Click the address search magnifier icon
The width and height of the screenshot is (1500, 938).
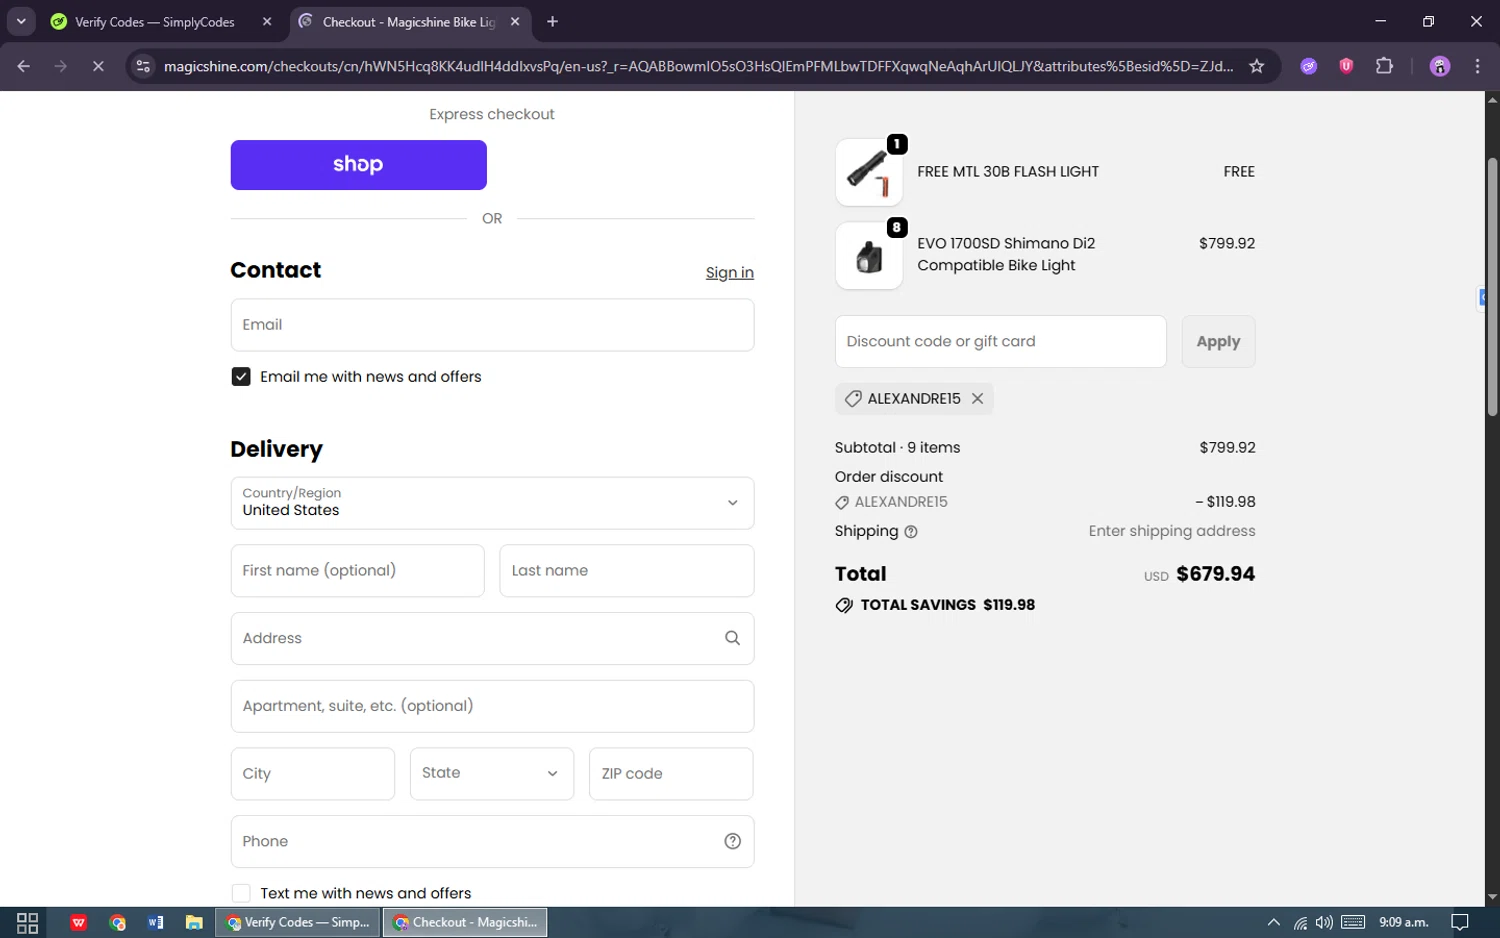[732, 638]
